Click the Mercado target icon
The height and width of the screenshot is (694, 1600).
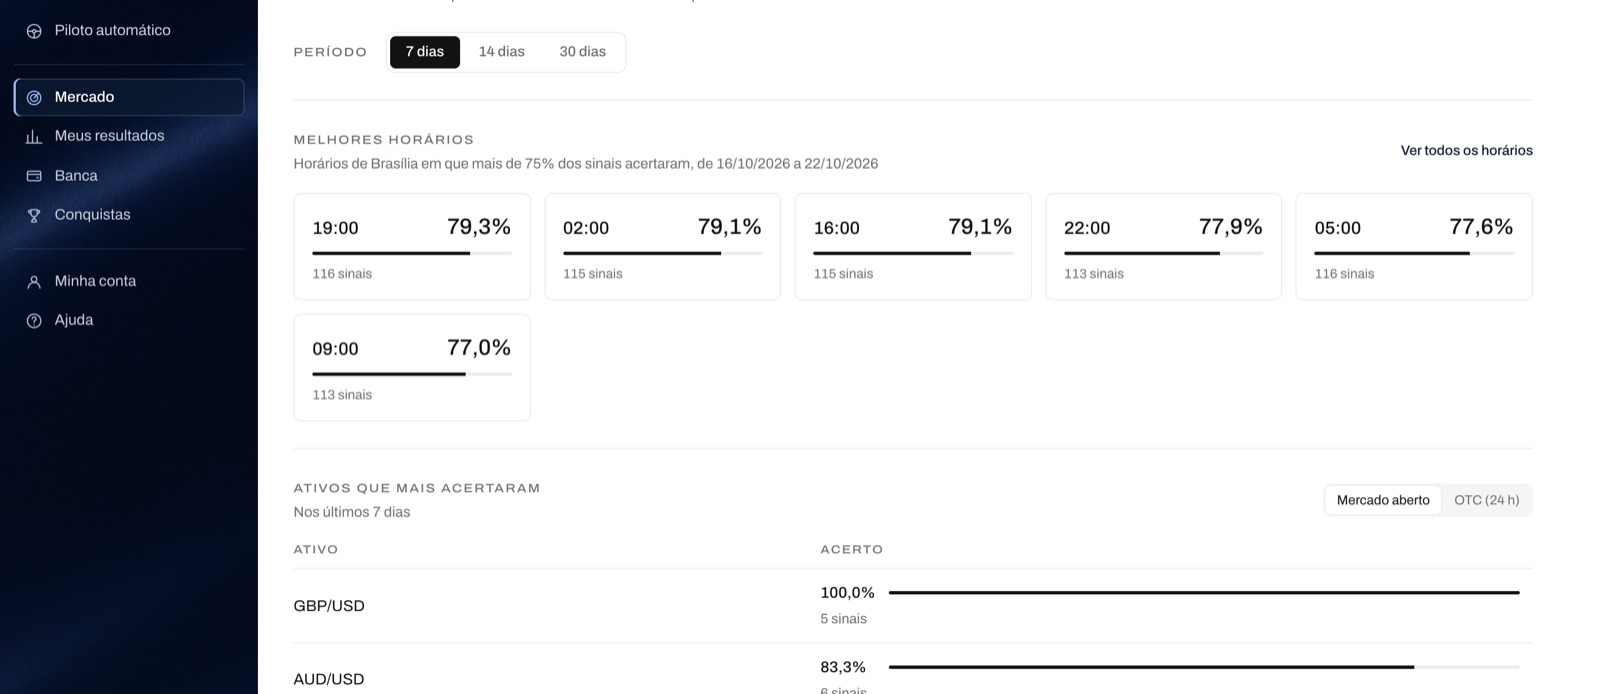(34, 98)
